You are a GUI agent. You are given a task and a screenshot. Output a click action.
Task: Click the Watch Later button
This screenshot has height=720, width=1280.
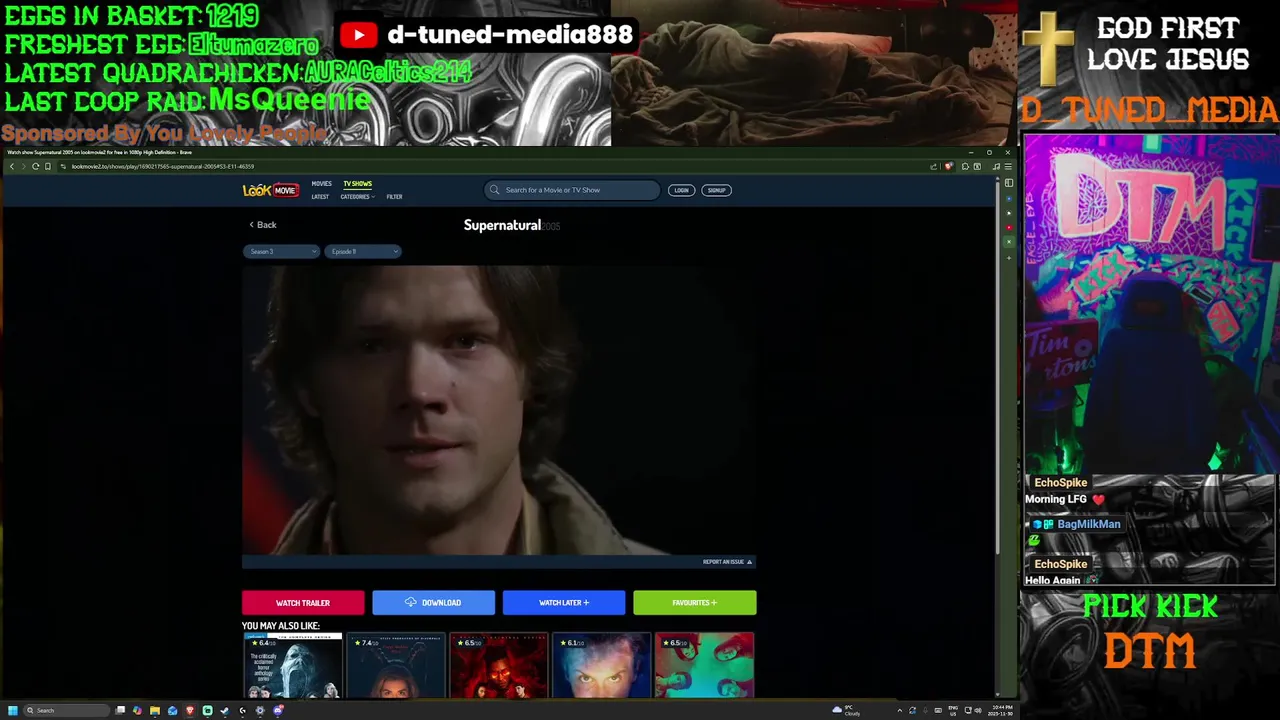coord(564,603)
